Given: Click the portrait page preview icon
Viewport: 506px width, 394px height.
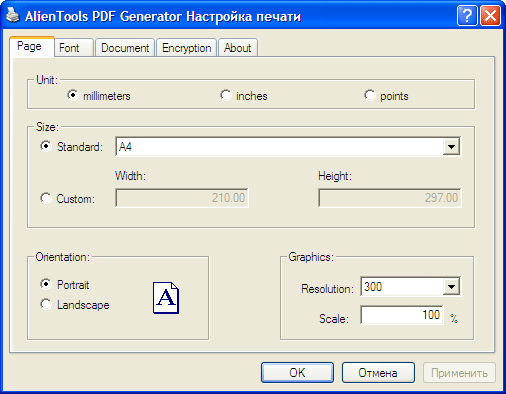Looking at the screenshot, I should (x=166, y=298).
